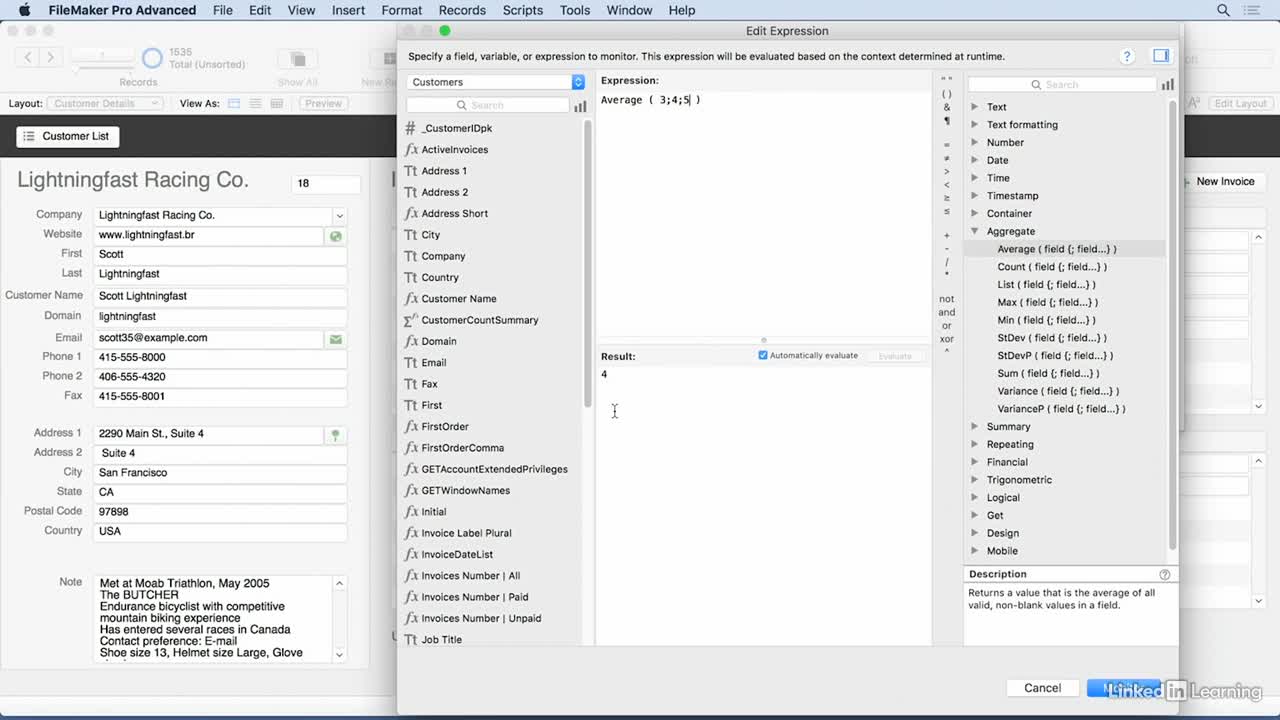The width and height of the screenshot is (1280, 720).
Task: Expand the Date function category
Action: (975, 160)
